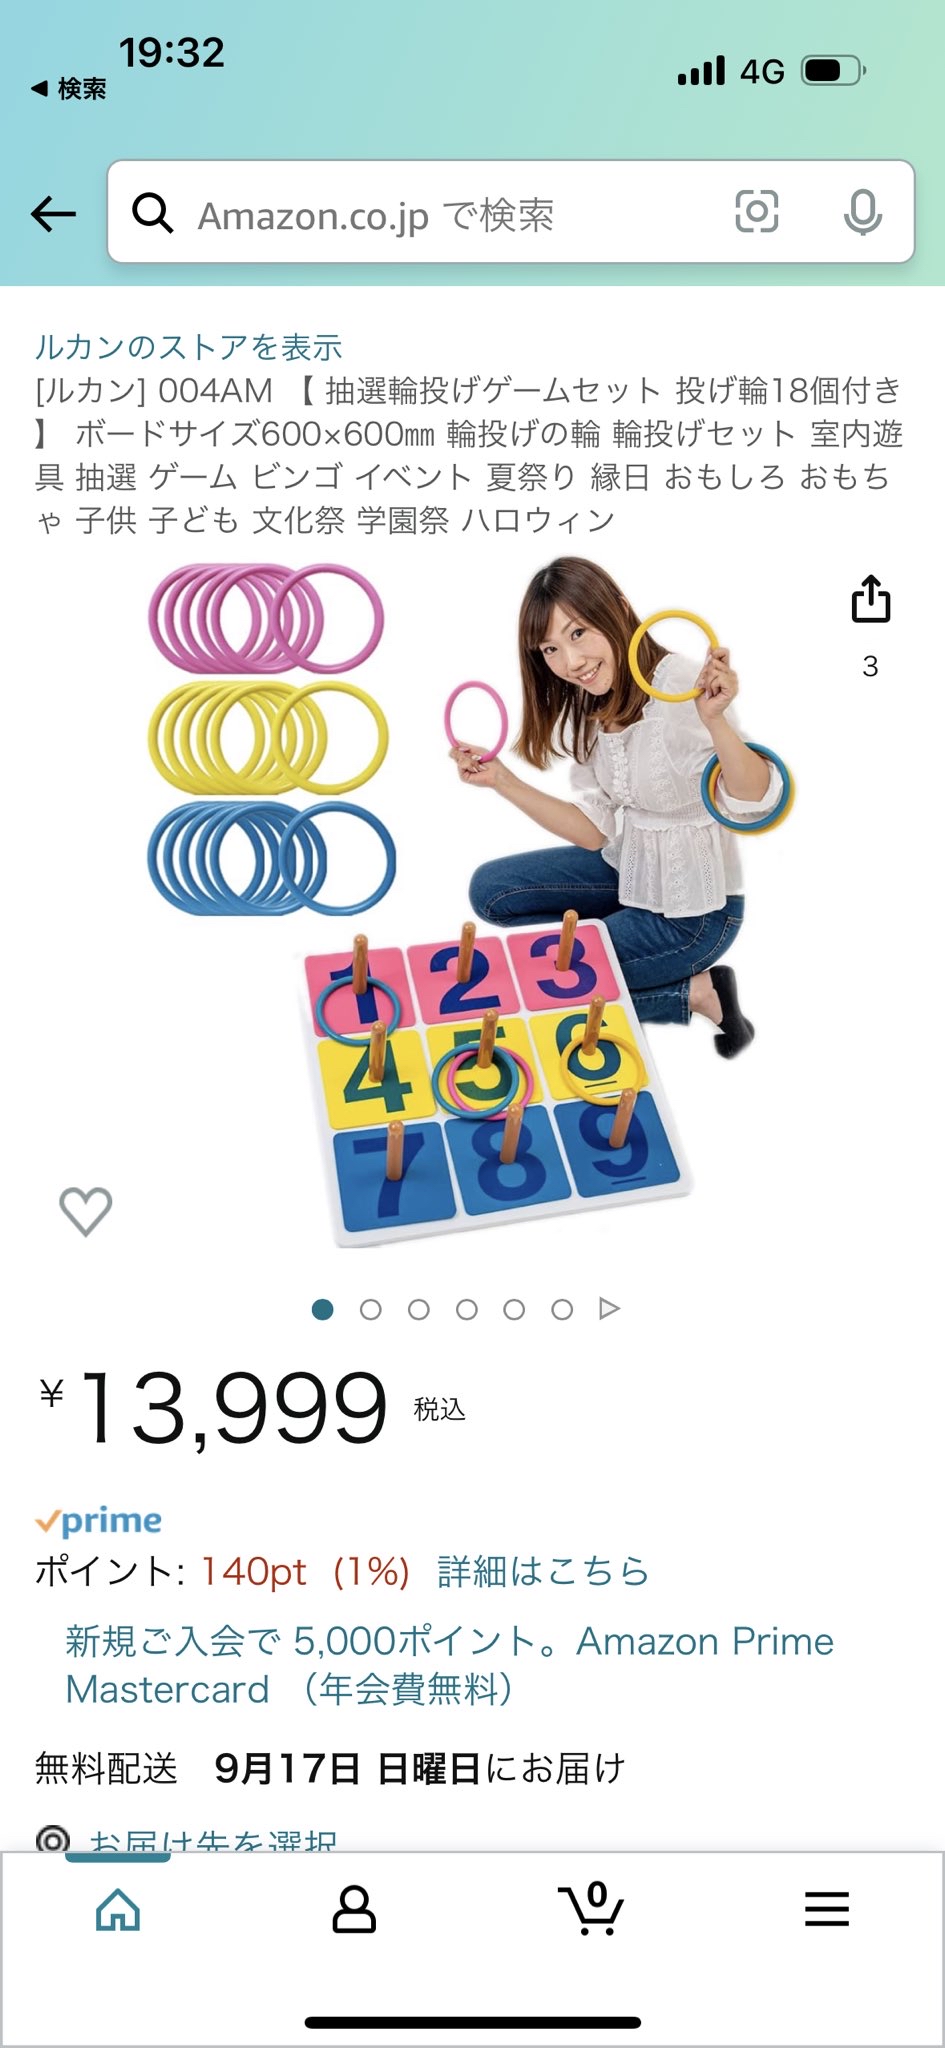This screenshot has width=945, height=2048.
Task: Select second image pagination dot
Action: 371,1309
